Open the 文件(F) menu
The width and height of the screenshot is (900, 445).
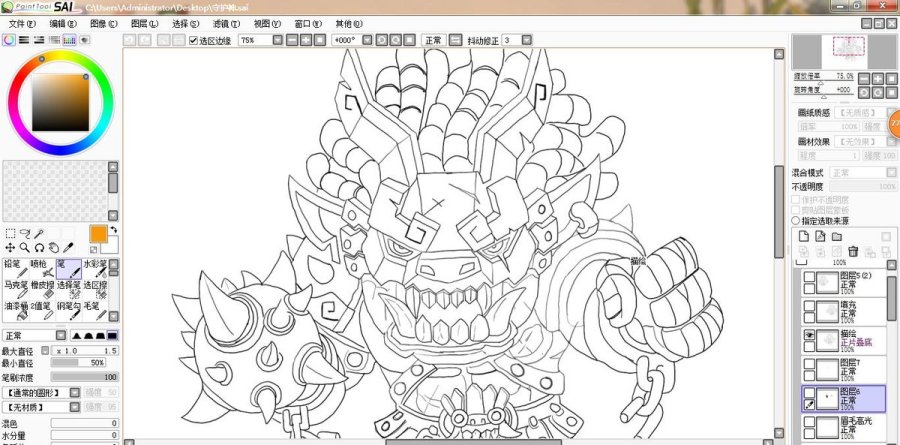22,24
